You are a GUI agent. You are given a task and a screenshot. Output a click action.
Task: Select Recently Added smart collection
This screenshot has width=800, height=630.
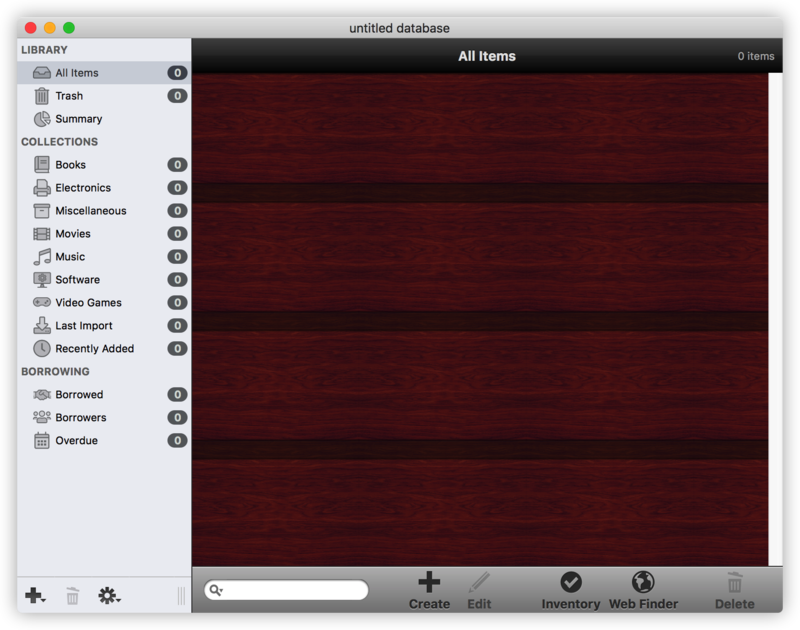[x=94, y=349]
